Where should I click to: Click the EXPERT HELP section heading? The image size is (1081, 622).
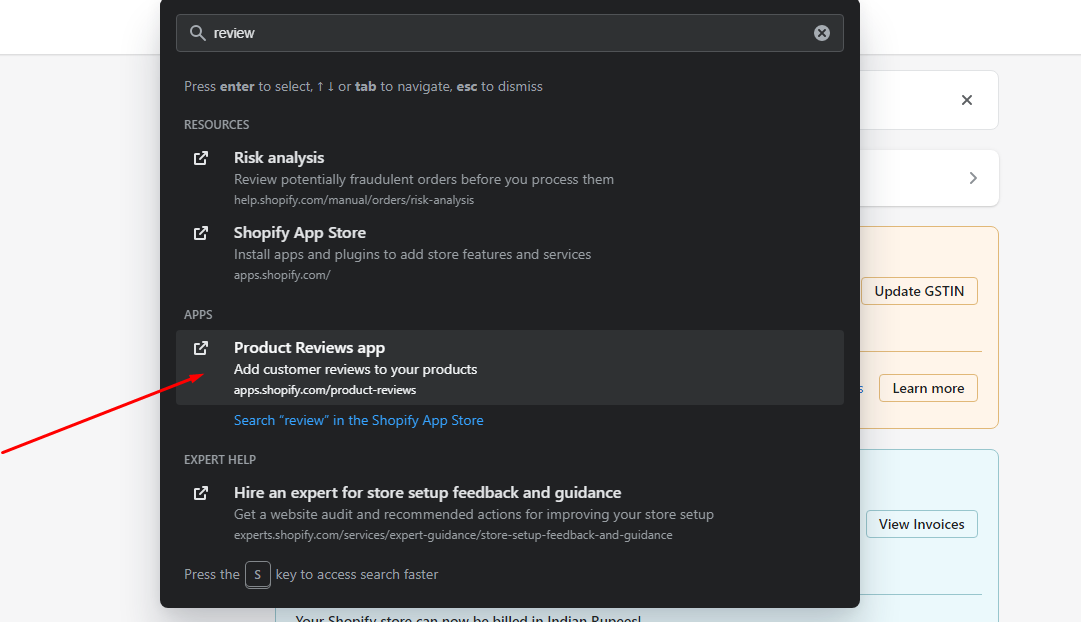tap(220, 460)
